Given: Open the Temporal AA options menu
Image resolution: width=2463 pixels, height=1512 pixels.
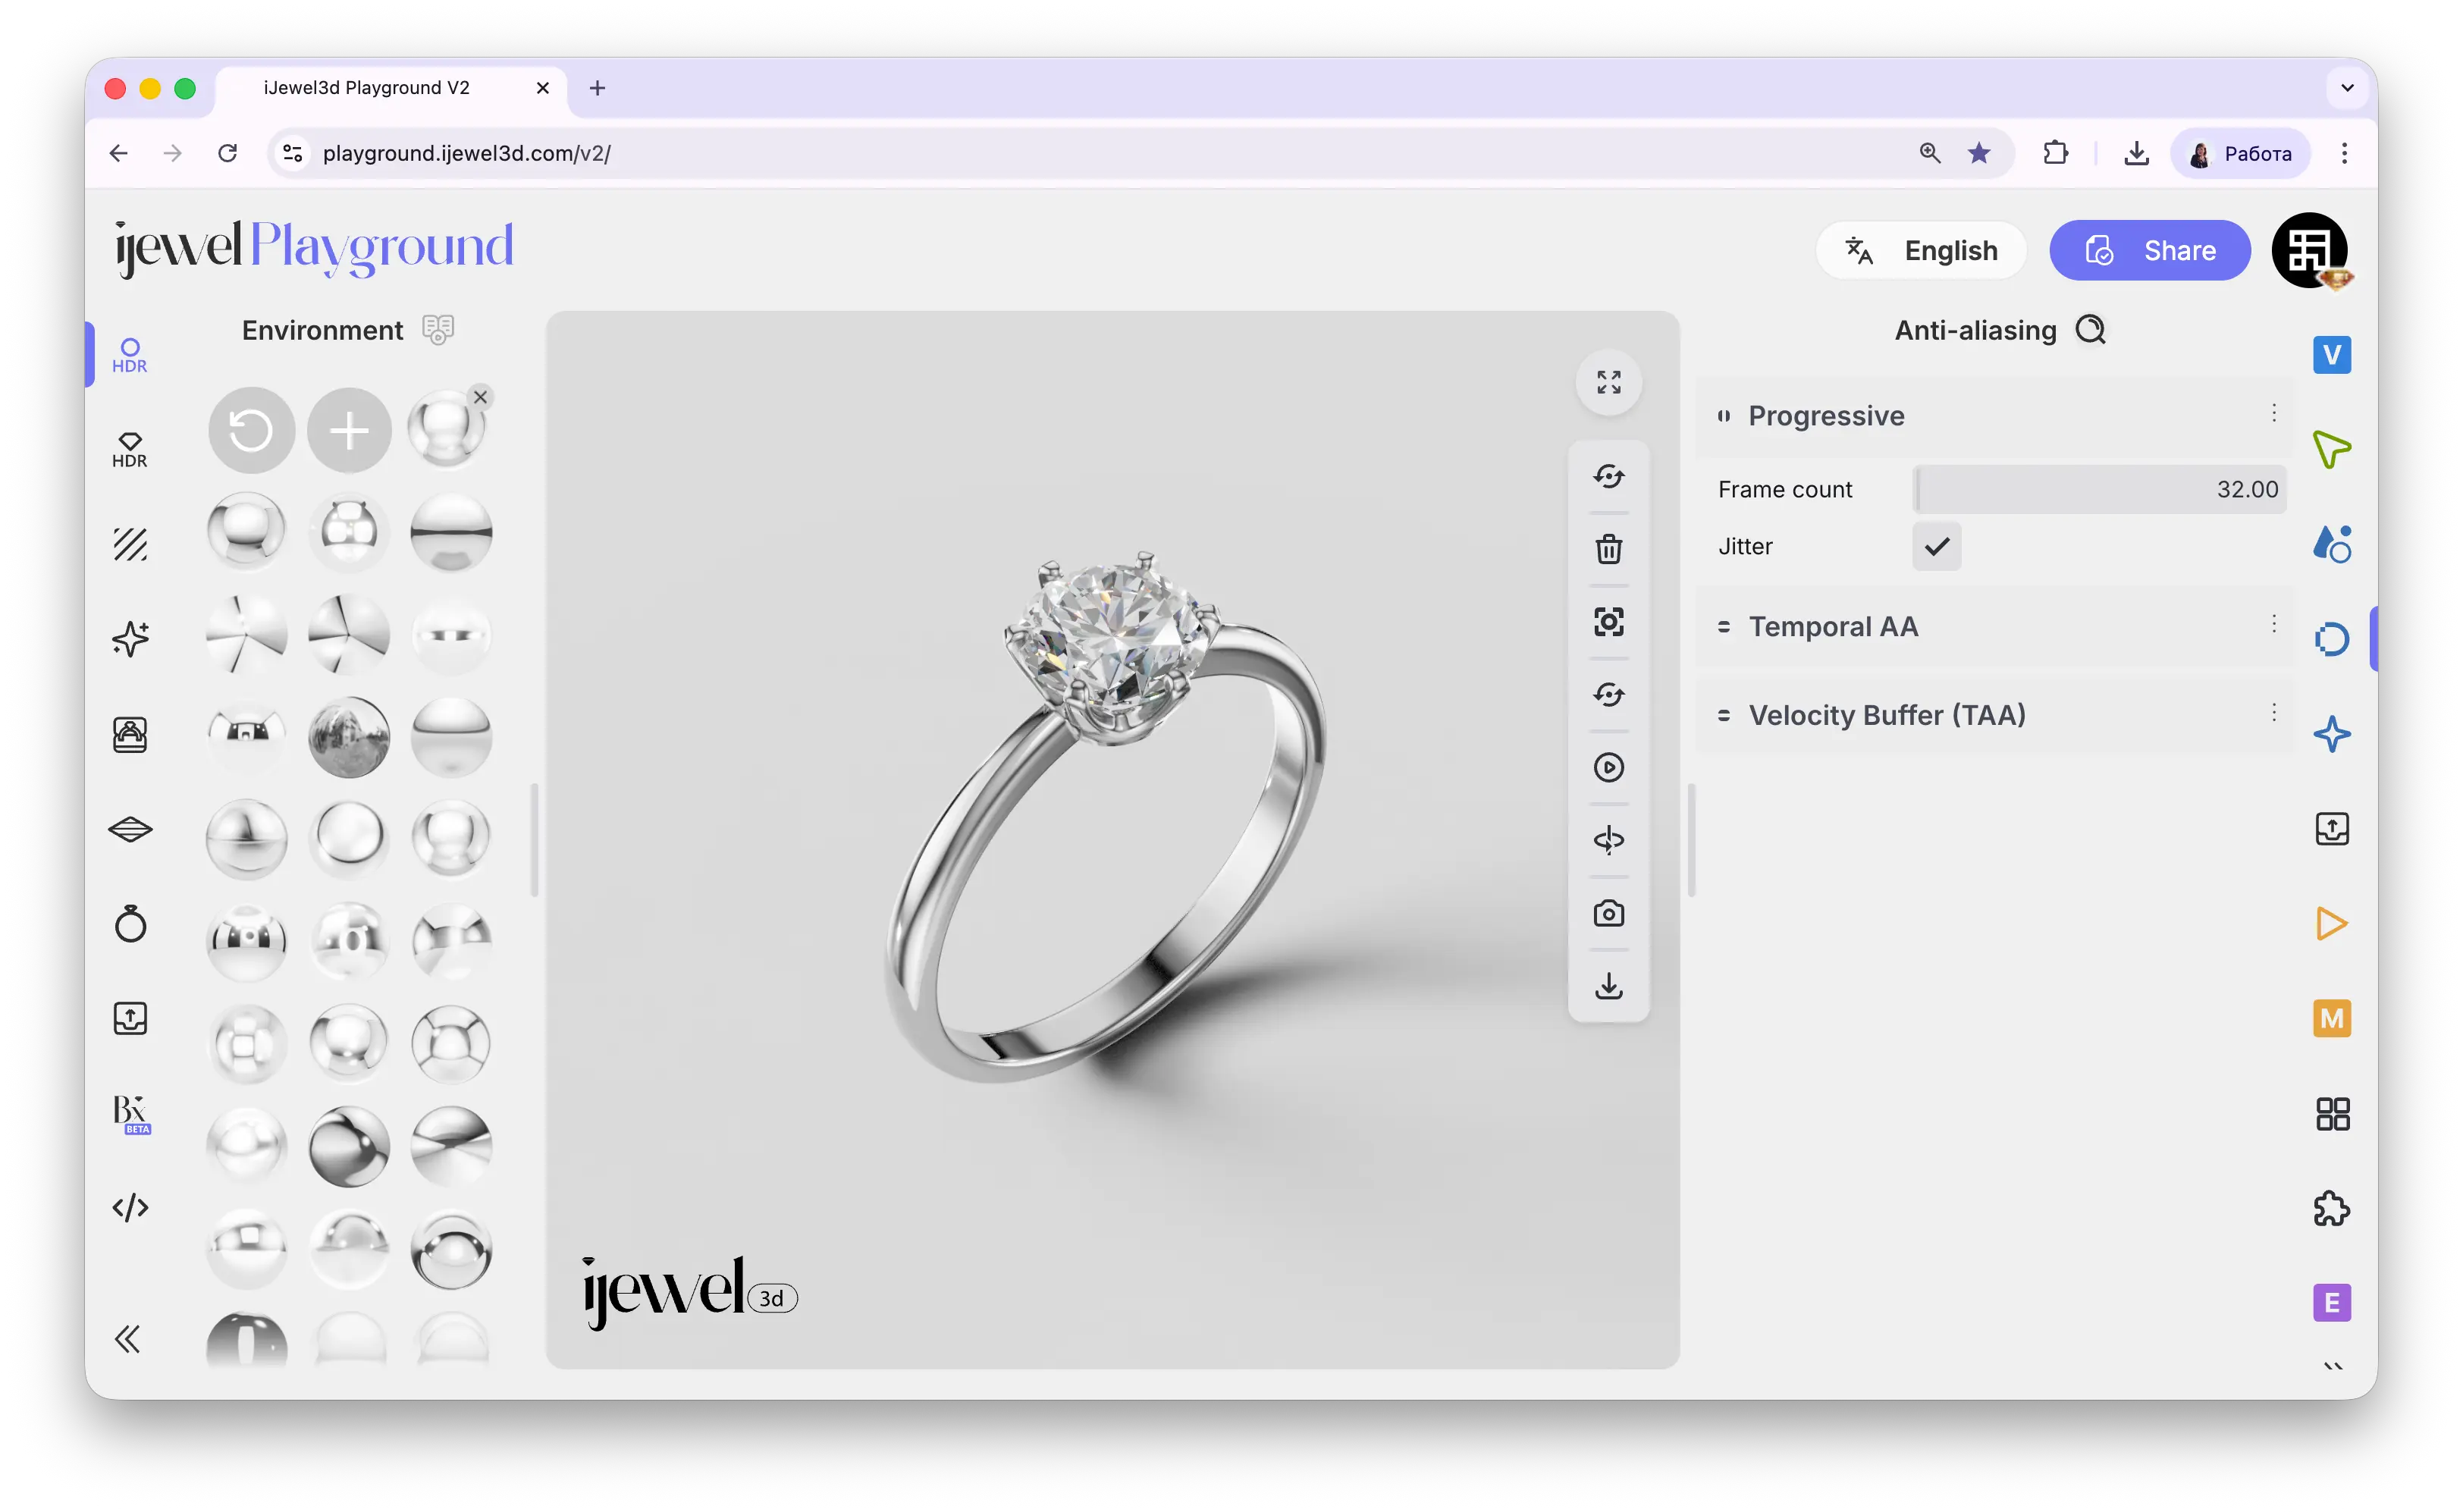Looking at the screenshot, I should (2273, 624).
